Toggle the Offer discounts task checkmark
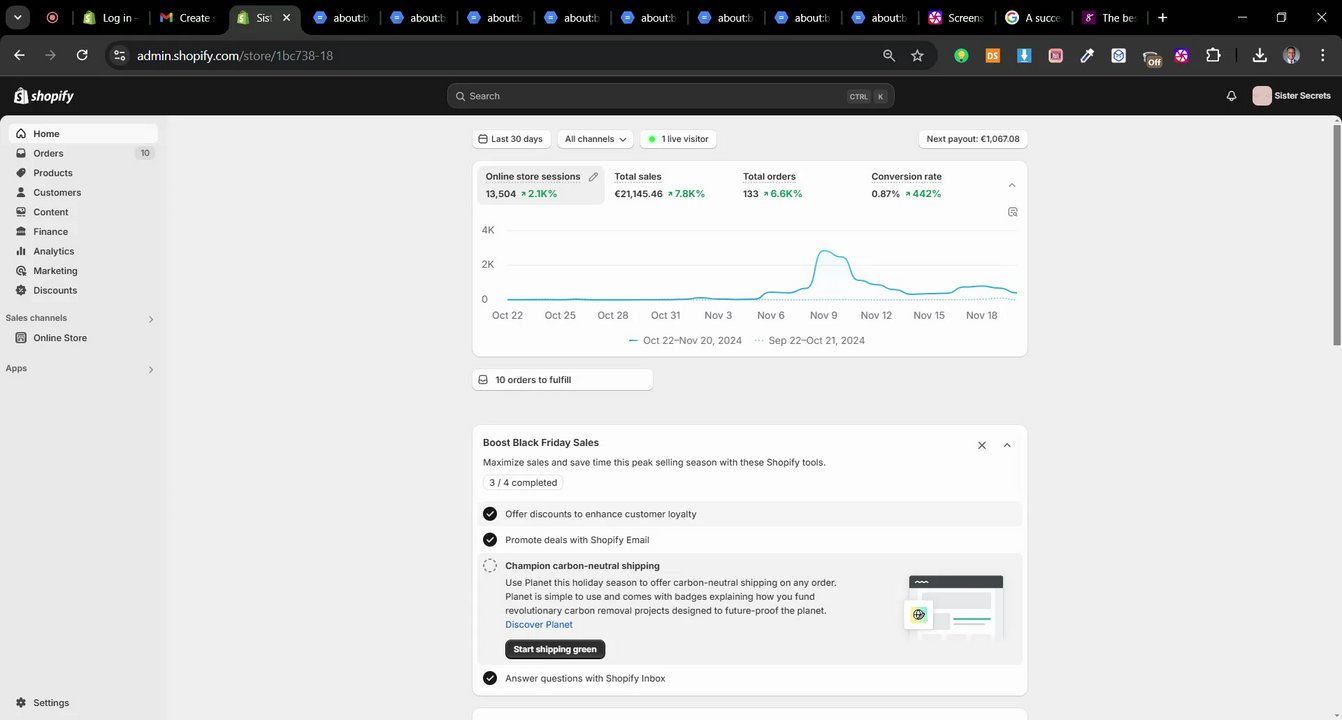1342x720 pixels. point(490,514)
